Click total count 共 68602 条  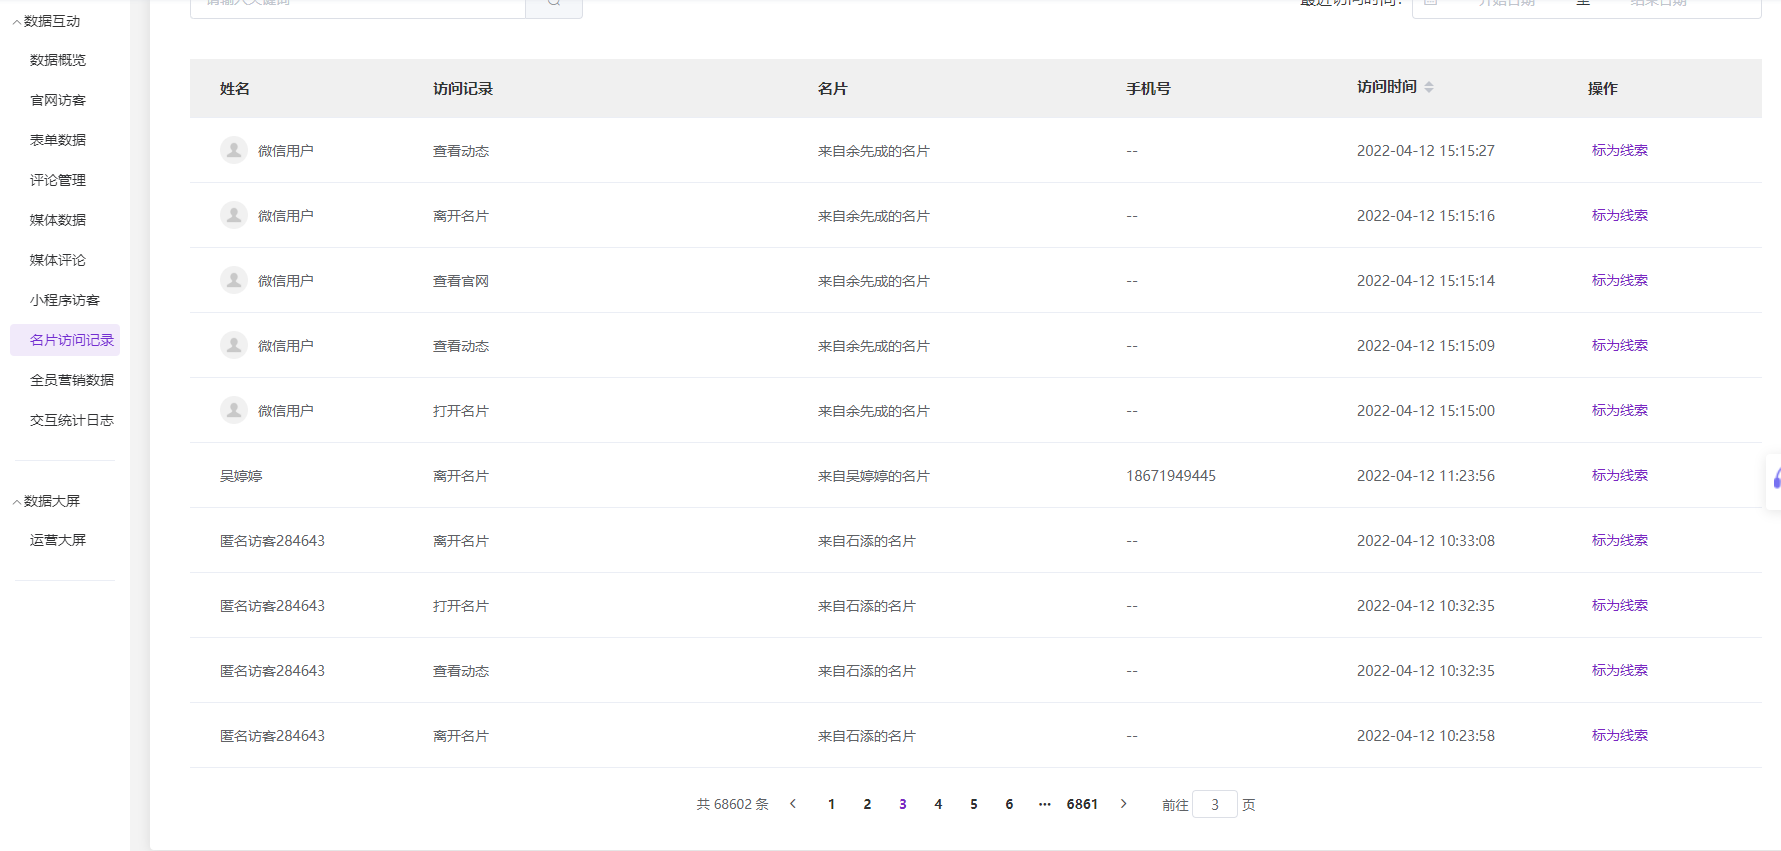click(733, 804)
